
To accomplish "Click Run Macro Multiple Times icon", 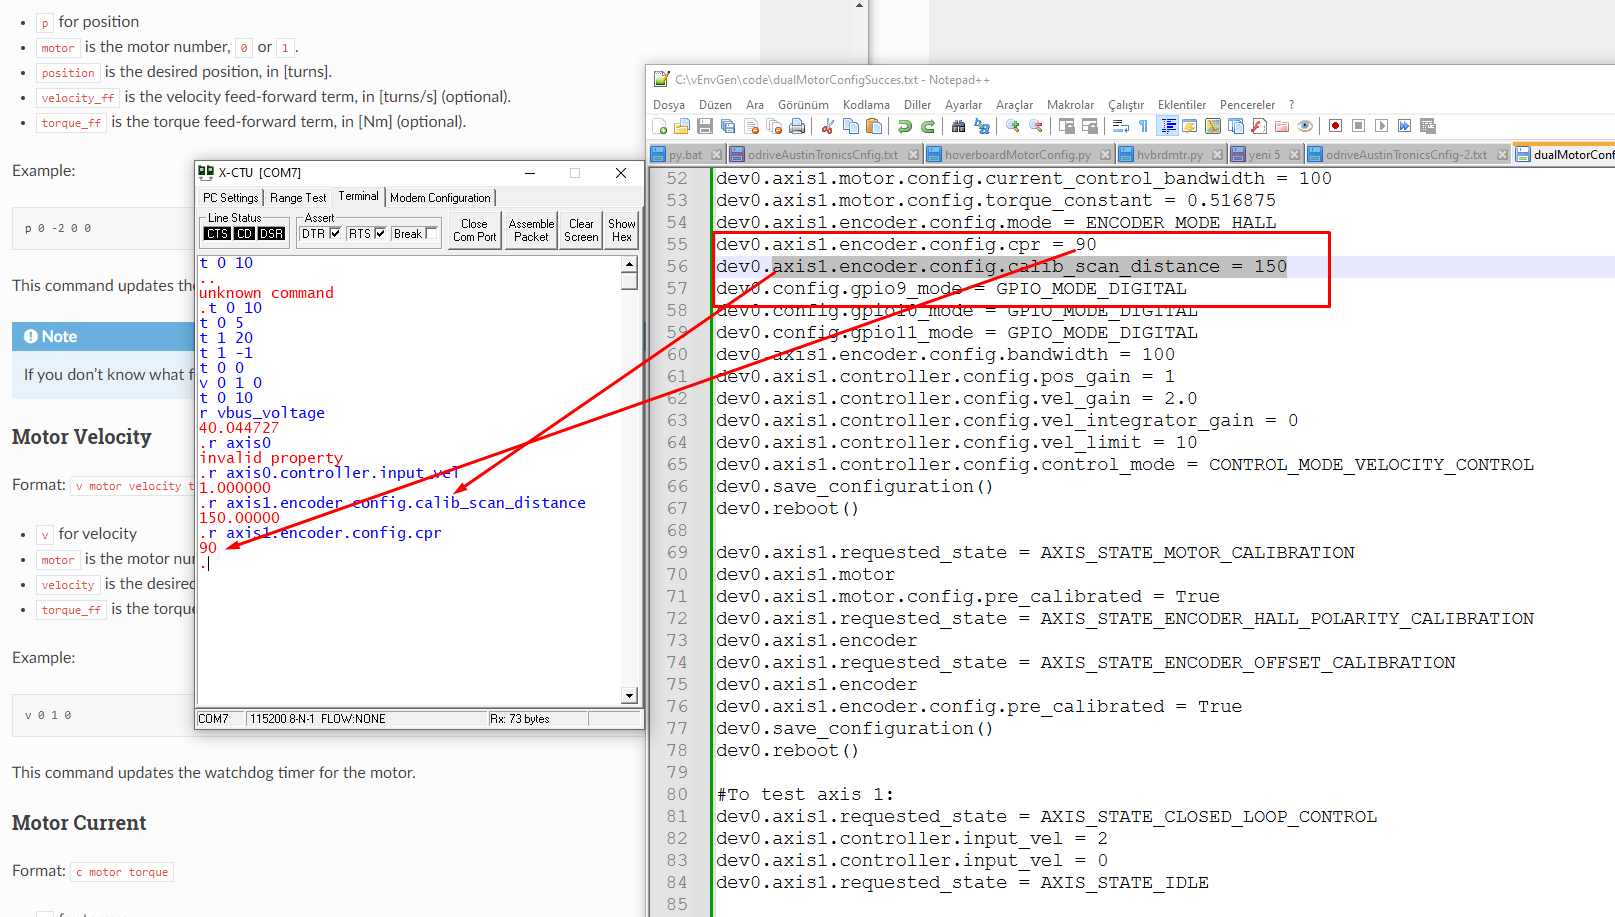I will point(1404,126).
